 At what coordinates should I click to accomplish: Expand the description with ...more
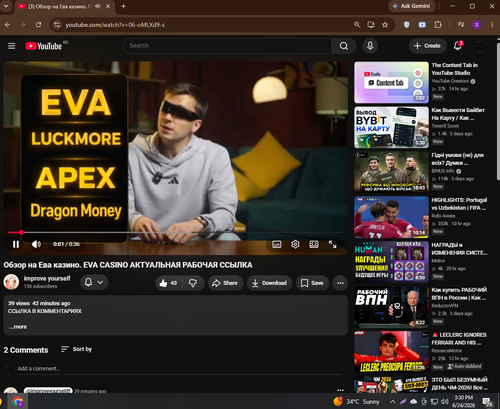[18, 327]
